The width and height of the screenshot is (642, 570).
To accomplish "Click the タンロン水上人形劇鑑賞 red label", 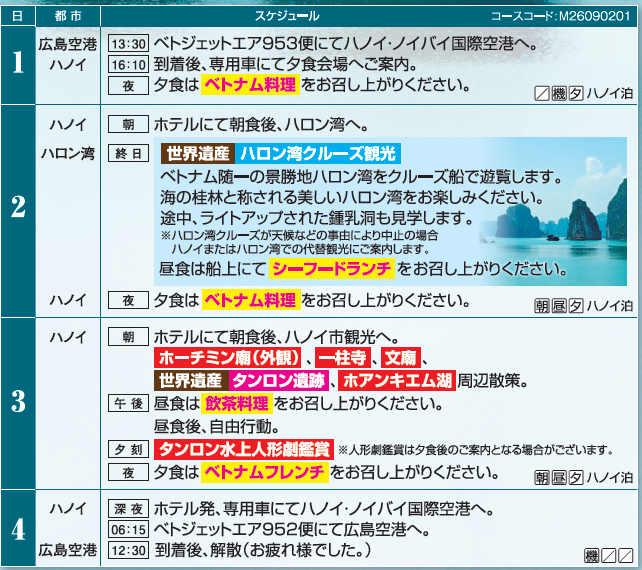I will click(245, 448).
